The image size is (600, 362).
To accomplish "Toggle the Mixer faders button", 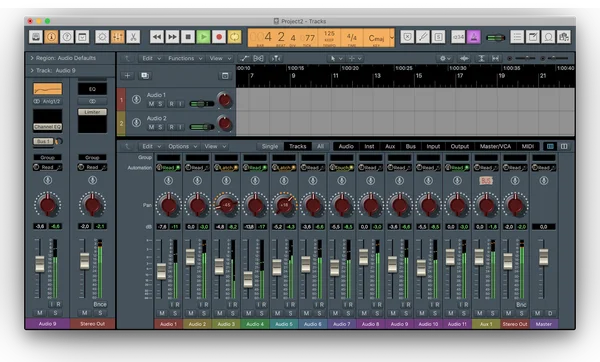I will tap(117, 37).
